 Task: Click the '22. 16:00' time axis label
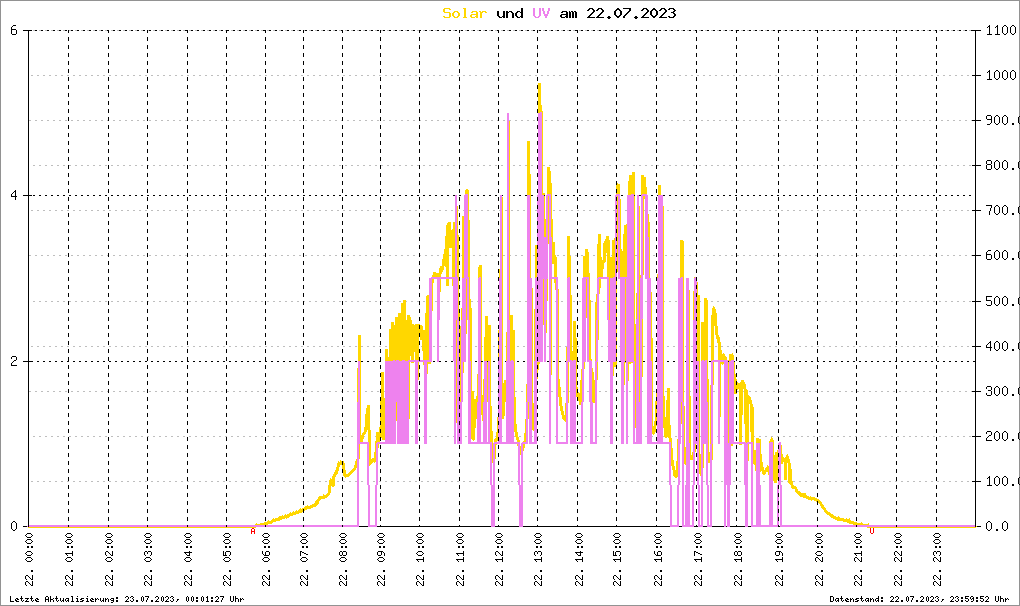click(x=658, y=560)
